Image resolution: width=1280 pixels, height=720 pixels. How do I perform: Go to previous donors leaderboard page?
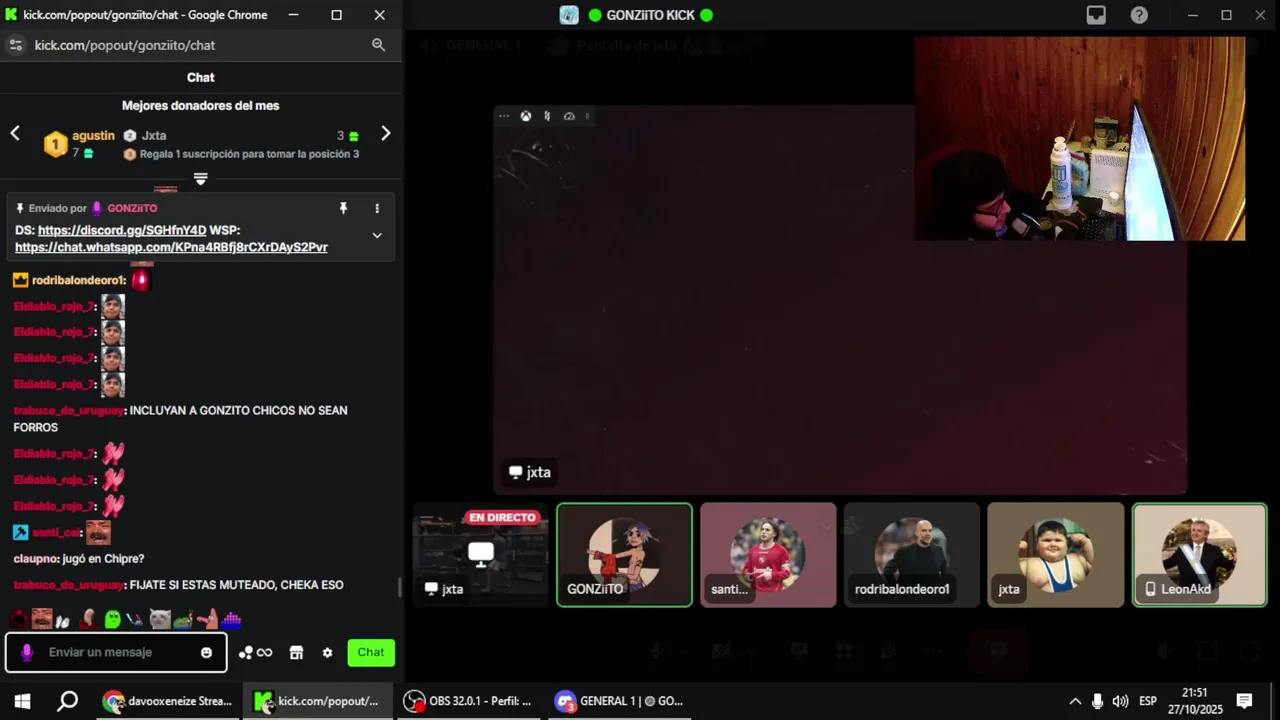click(x=15, y=133)
